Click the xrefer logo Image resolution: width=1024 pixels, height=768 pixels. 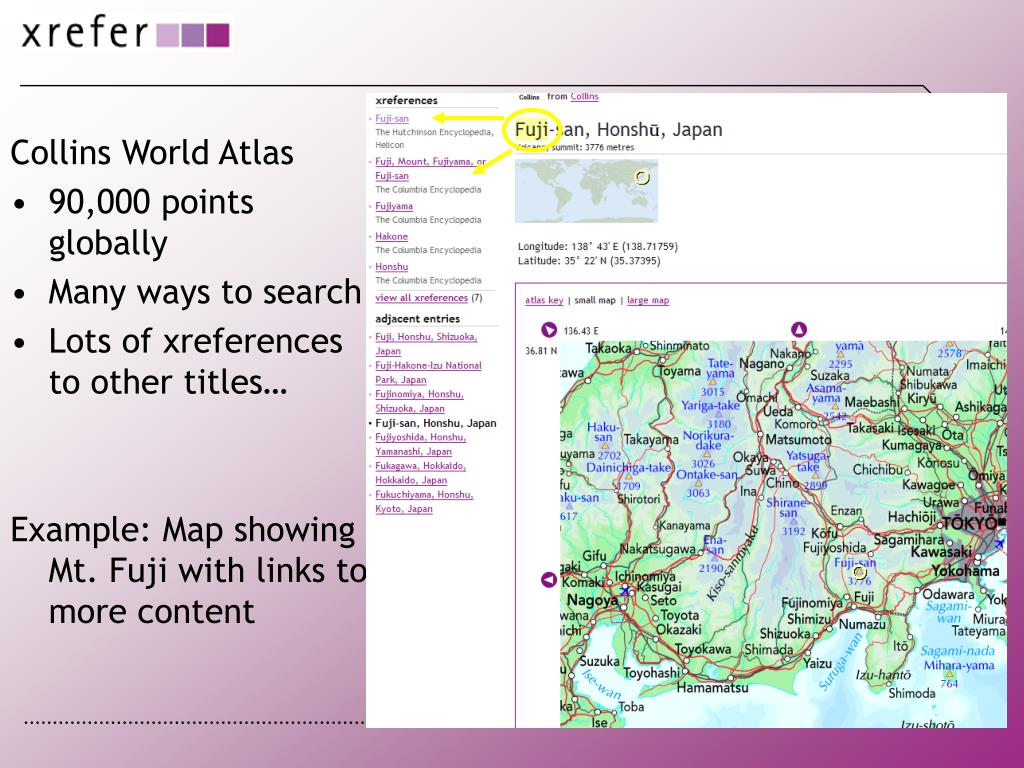(125, 33)
